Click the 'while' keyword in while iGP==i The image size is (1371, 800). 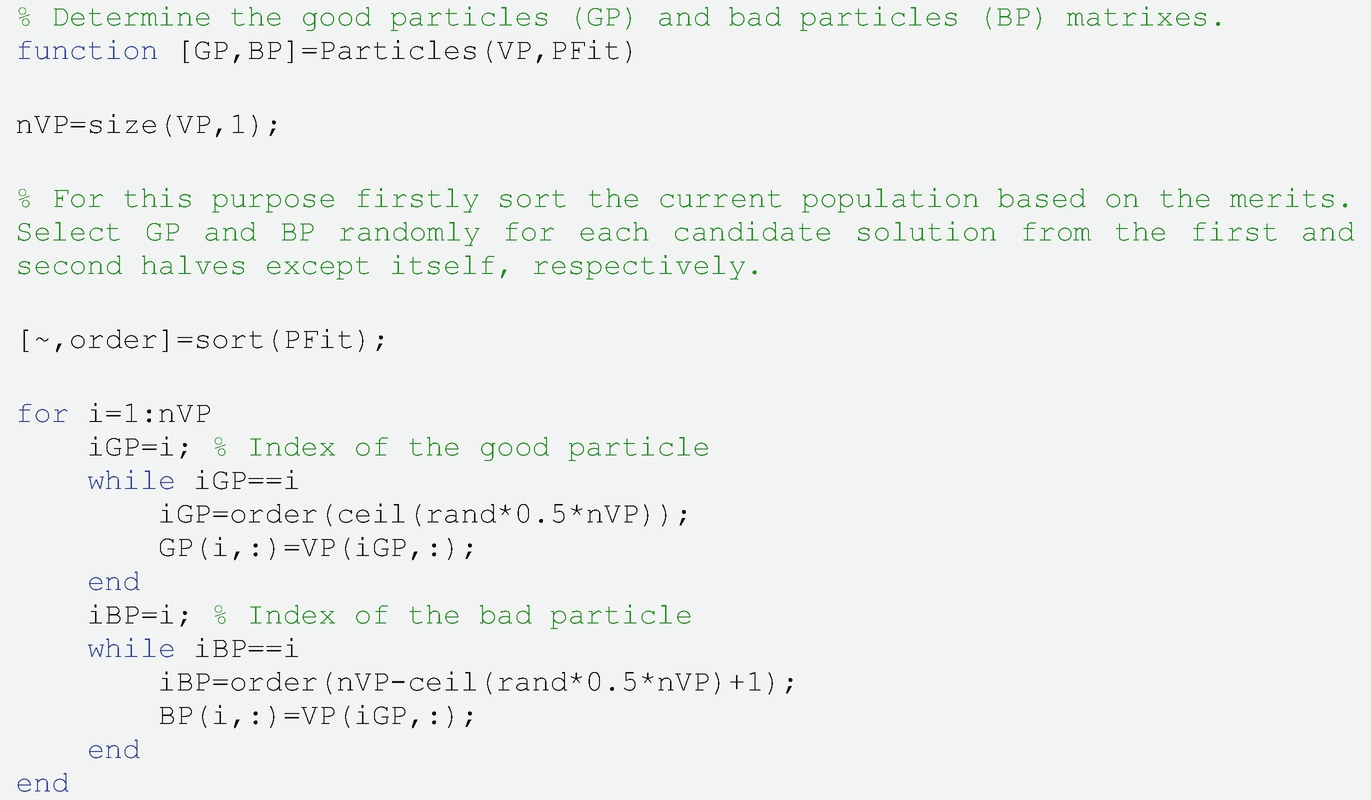click(x=131, y=481)
